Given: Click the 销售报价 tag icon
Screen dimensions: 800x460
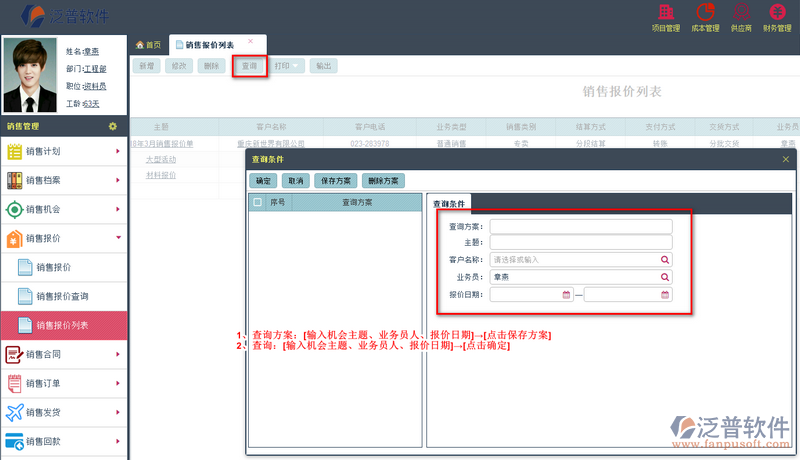Looking at the screenshot, I should click(x=14, y=238).
